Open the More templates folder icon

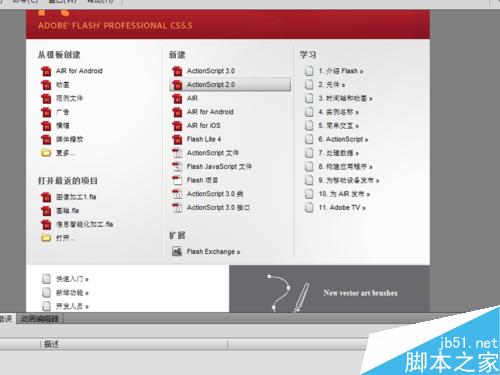(x=46, y=153)
